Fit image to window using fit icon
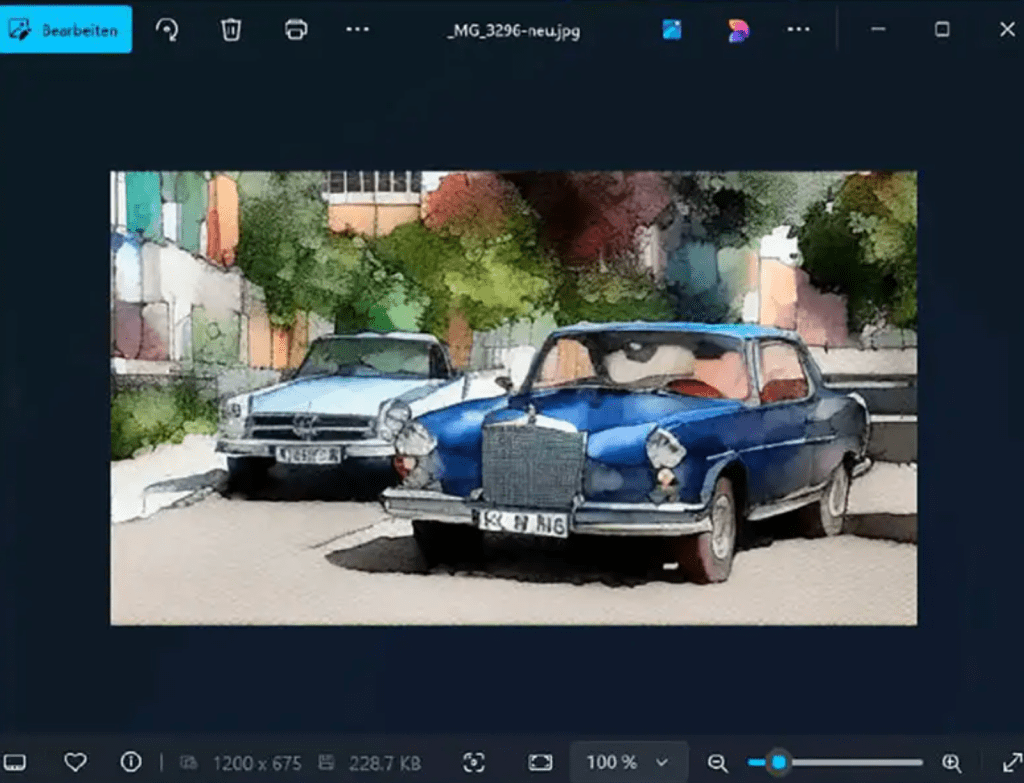 point(540,762)
